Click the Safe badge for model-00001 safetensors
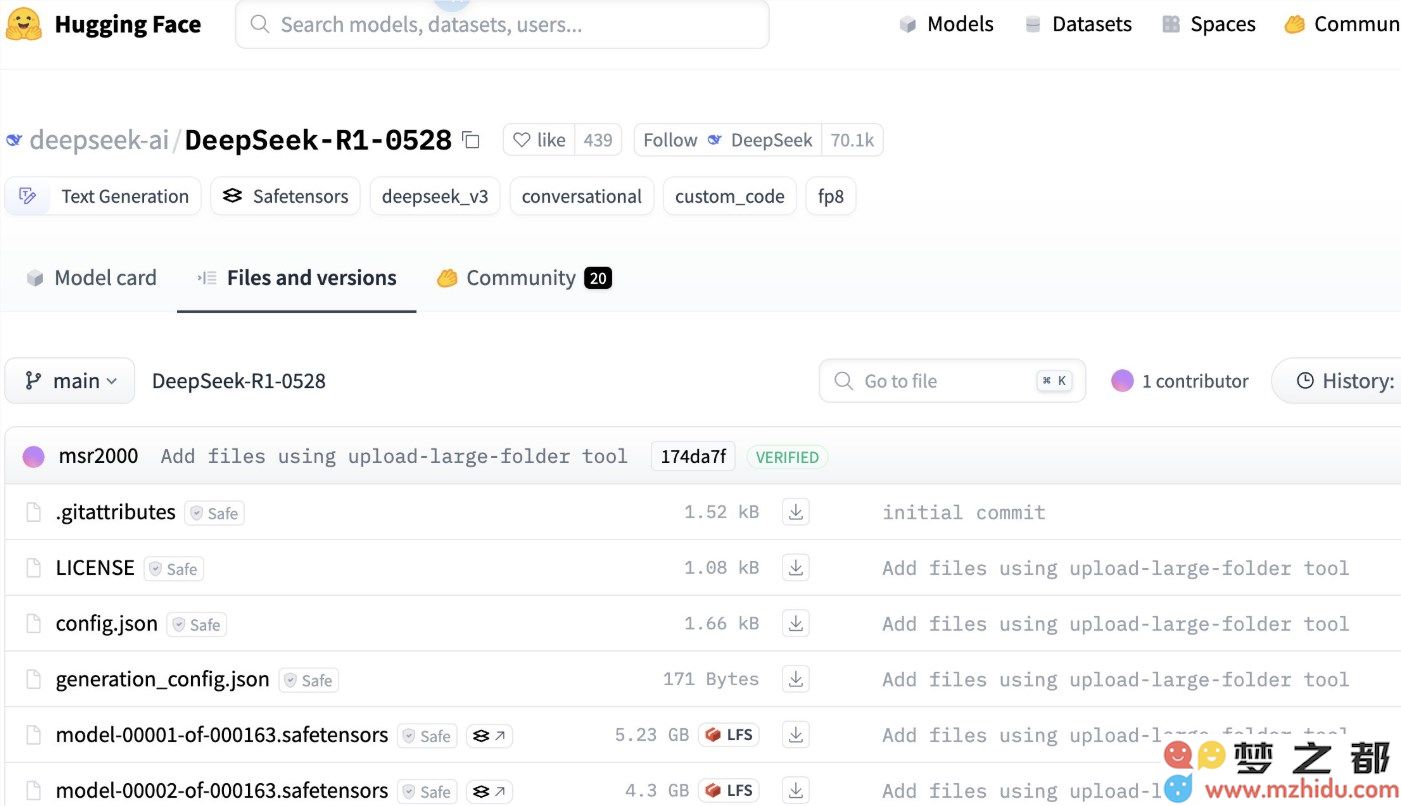This screenshot has width=1401, height=806. [x=427, y=736]
